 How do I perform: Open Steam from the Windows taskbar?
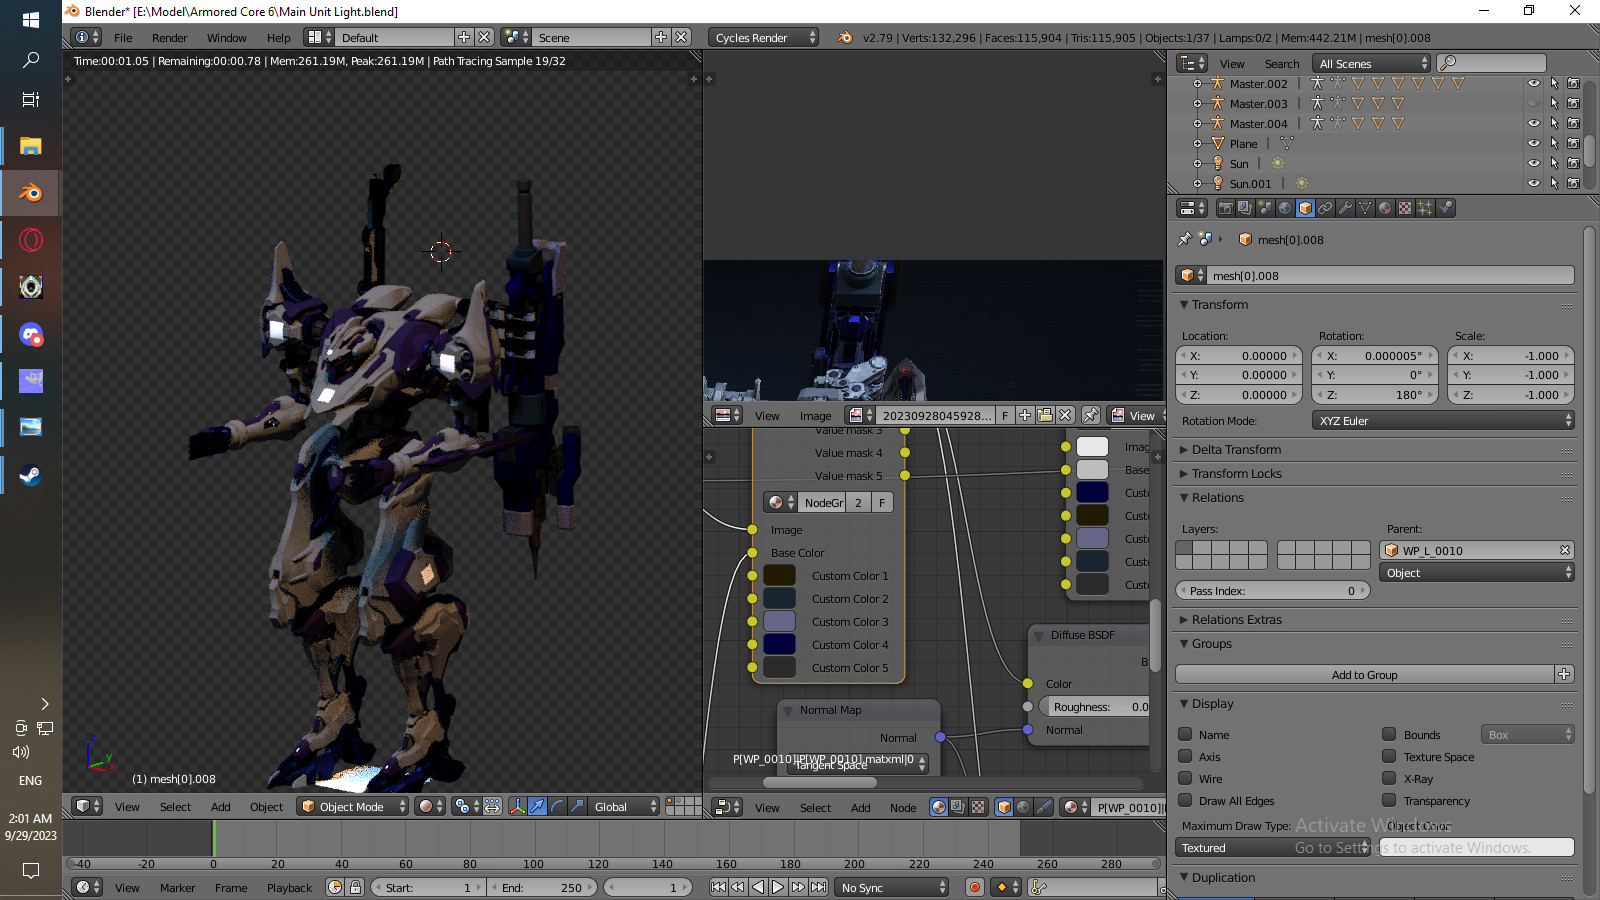[31, 475]
